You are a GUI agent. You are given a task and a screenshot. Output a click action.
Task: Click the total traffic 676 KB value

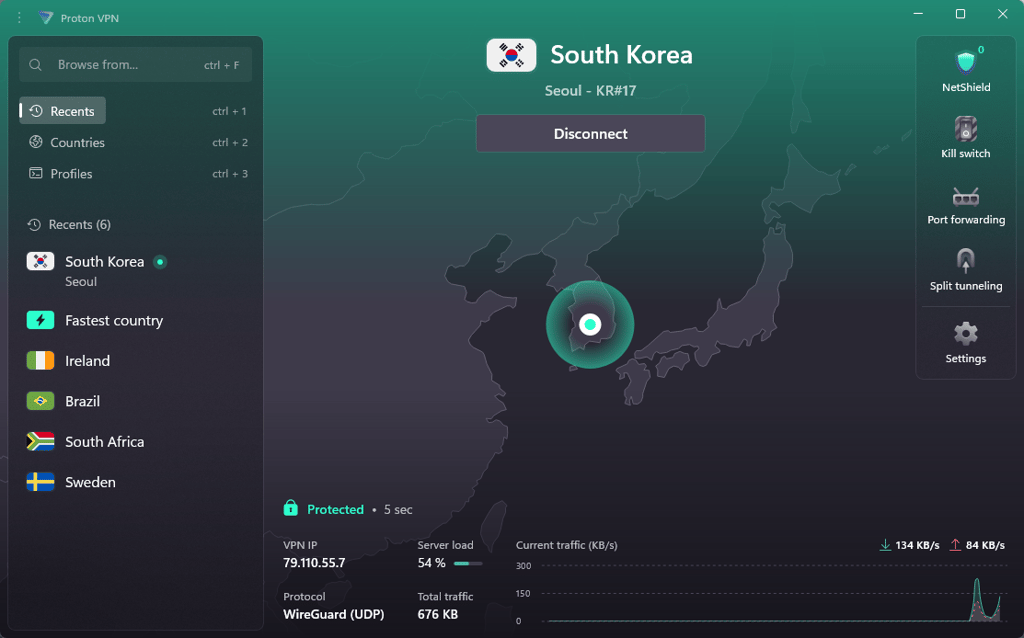click(438, 614)
